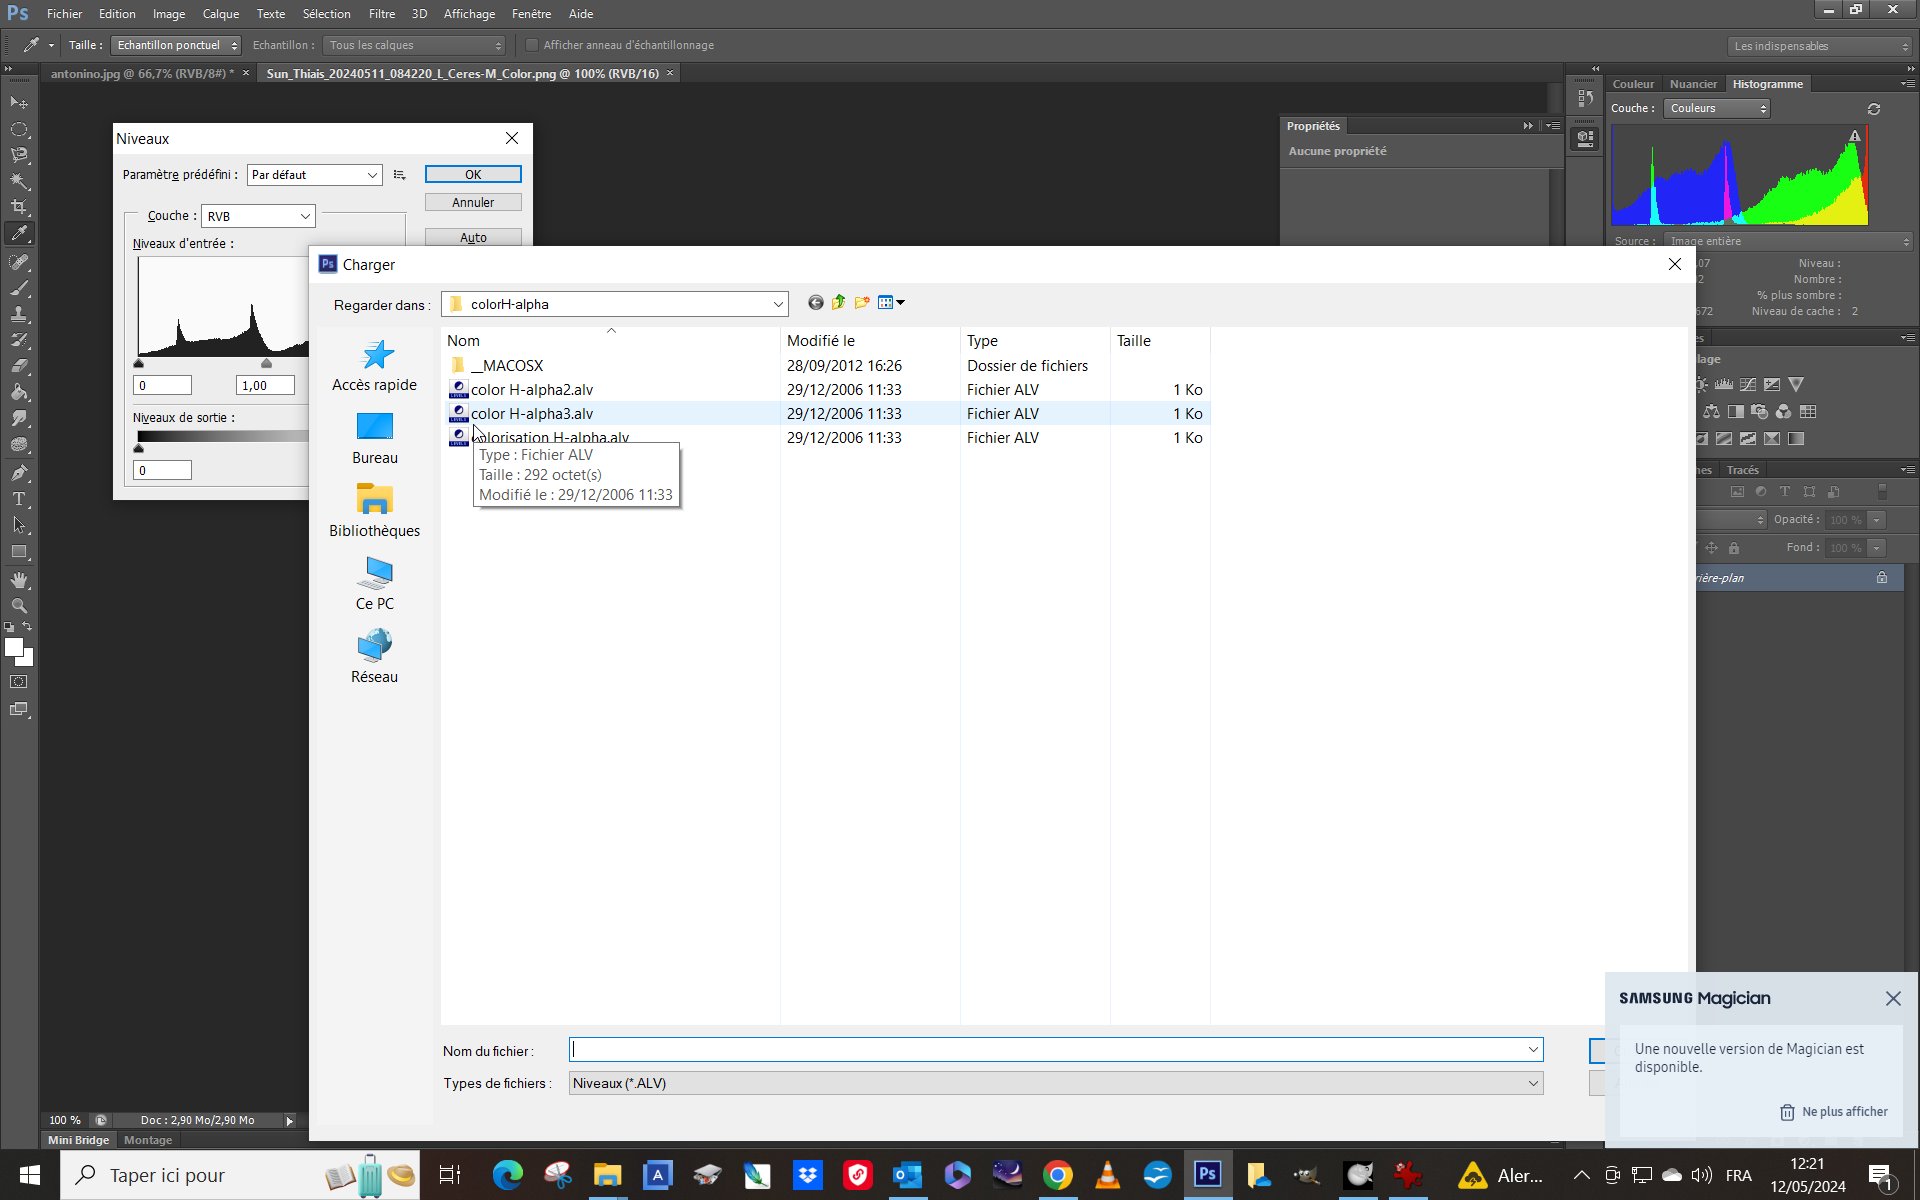
Task: Refresh the histogram panel
Action: (1874, 109)
